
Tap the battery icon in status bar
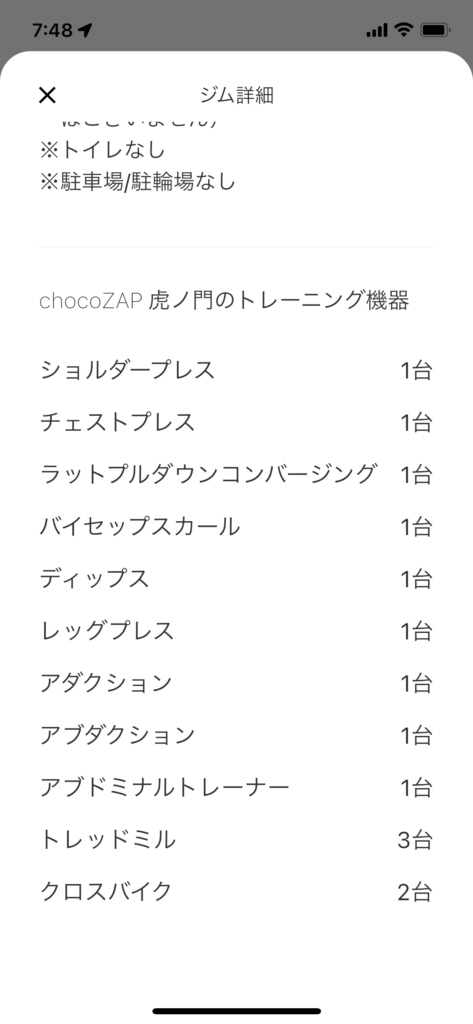pyautogui.click(x=434, y=30)
